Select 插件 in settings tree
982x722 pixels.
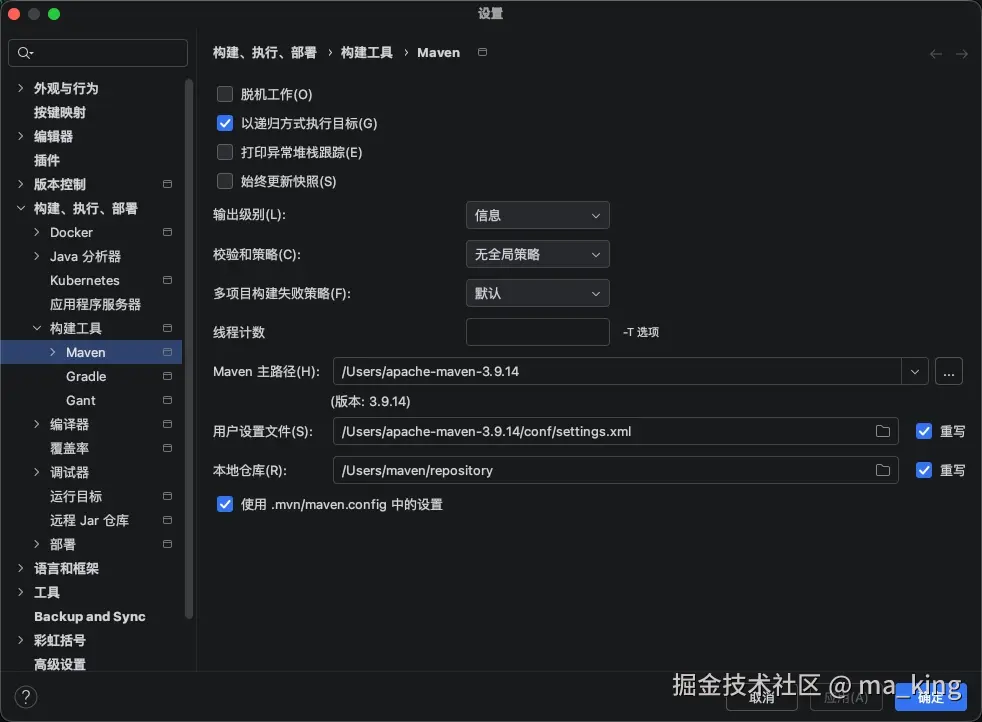click(47, 160)
